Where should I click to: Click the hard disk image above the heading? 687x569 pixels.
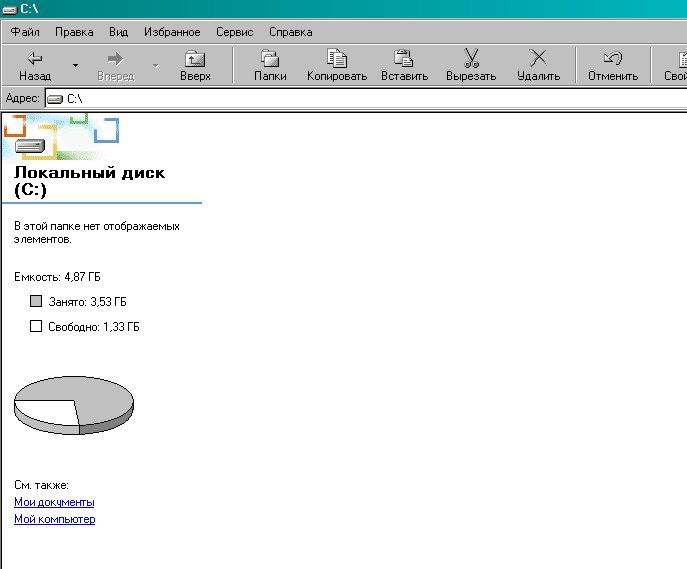click(x=30, y=146)
